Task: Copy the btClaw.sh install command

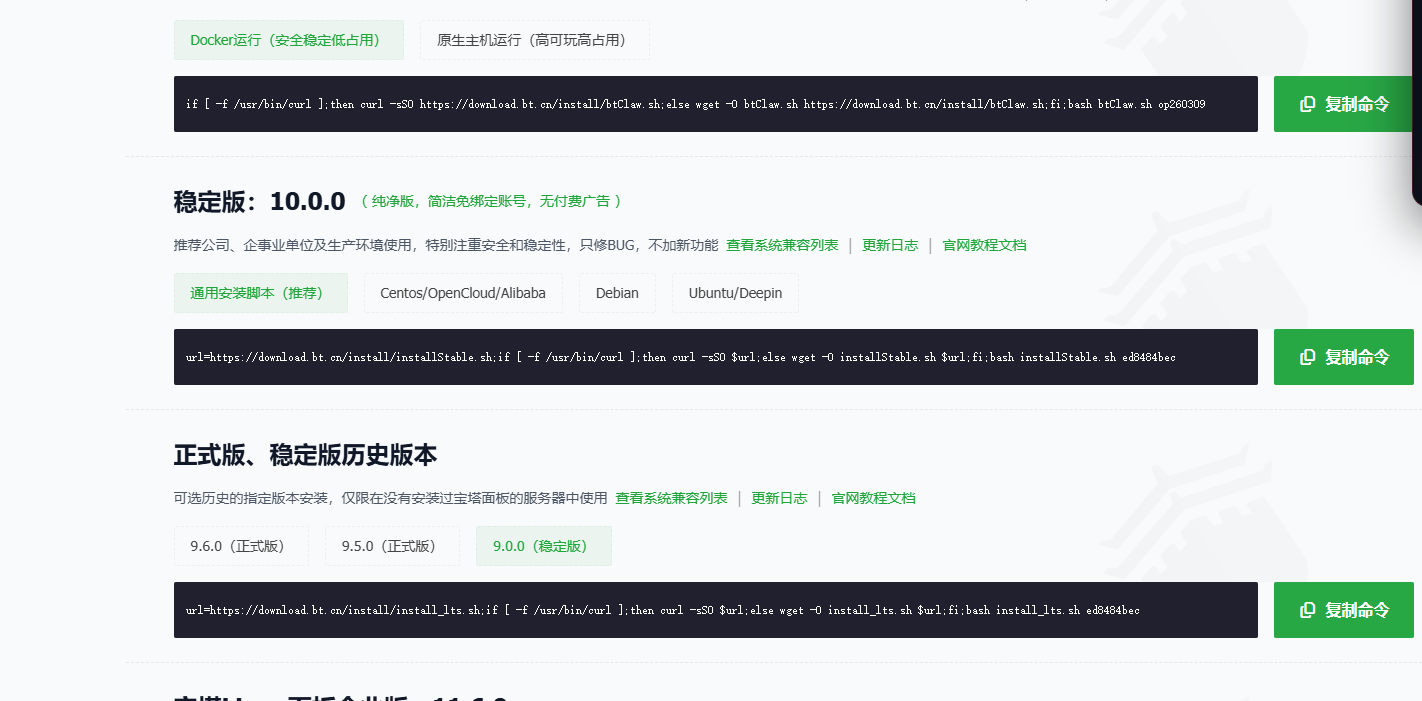Action: pyautogui.click(x=1343, y=104)
